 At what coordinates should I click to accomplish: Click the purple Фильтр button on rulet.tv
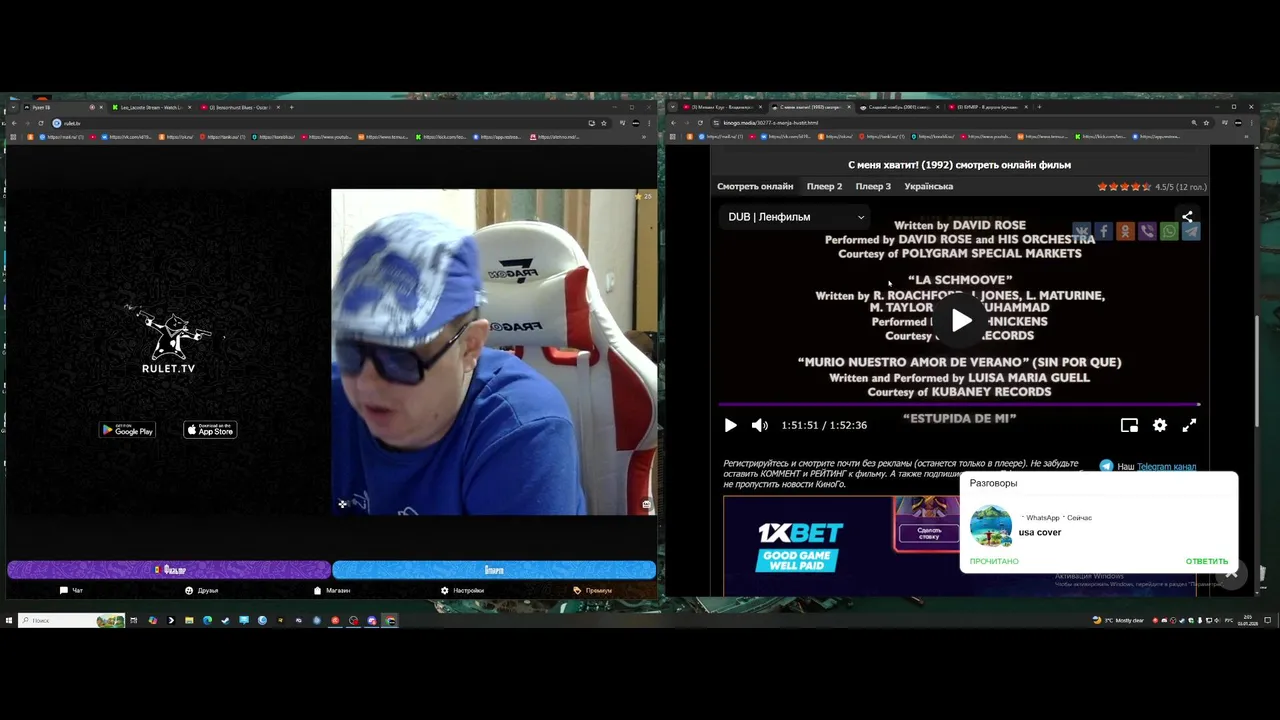(x=169, y=570)
